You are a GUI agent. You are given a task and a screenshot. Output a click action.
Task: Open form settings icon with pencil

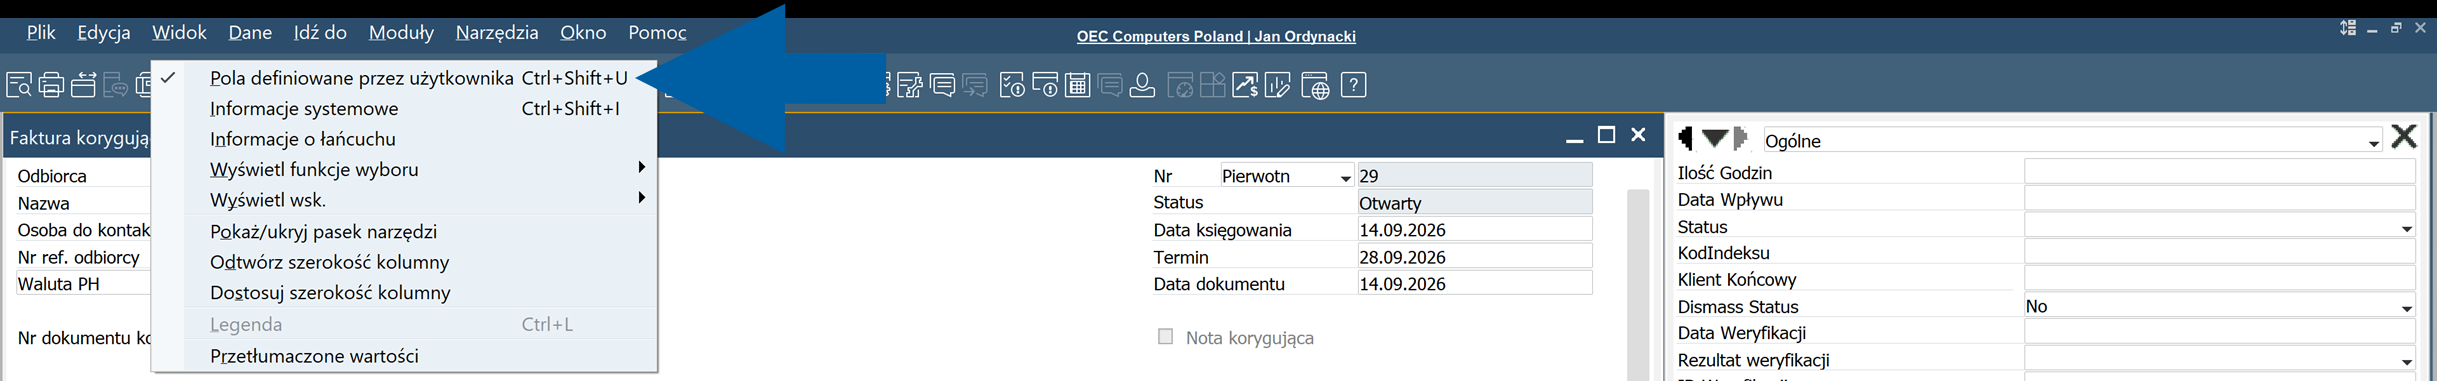point(910,85)
